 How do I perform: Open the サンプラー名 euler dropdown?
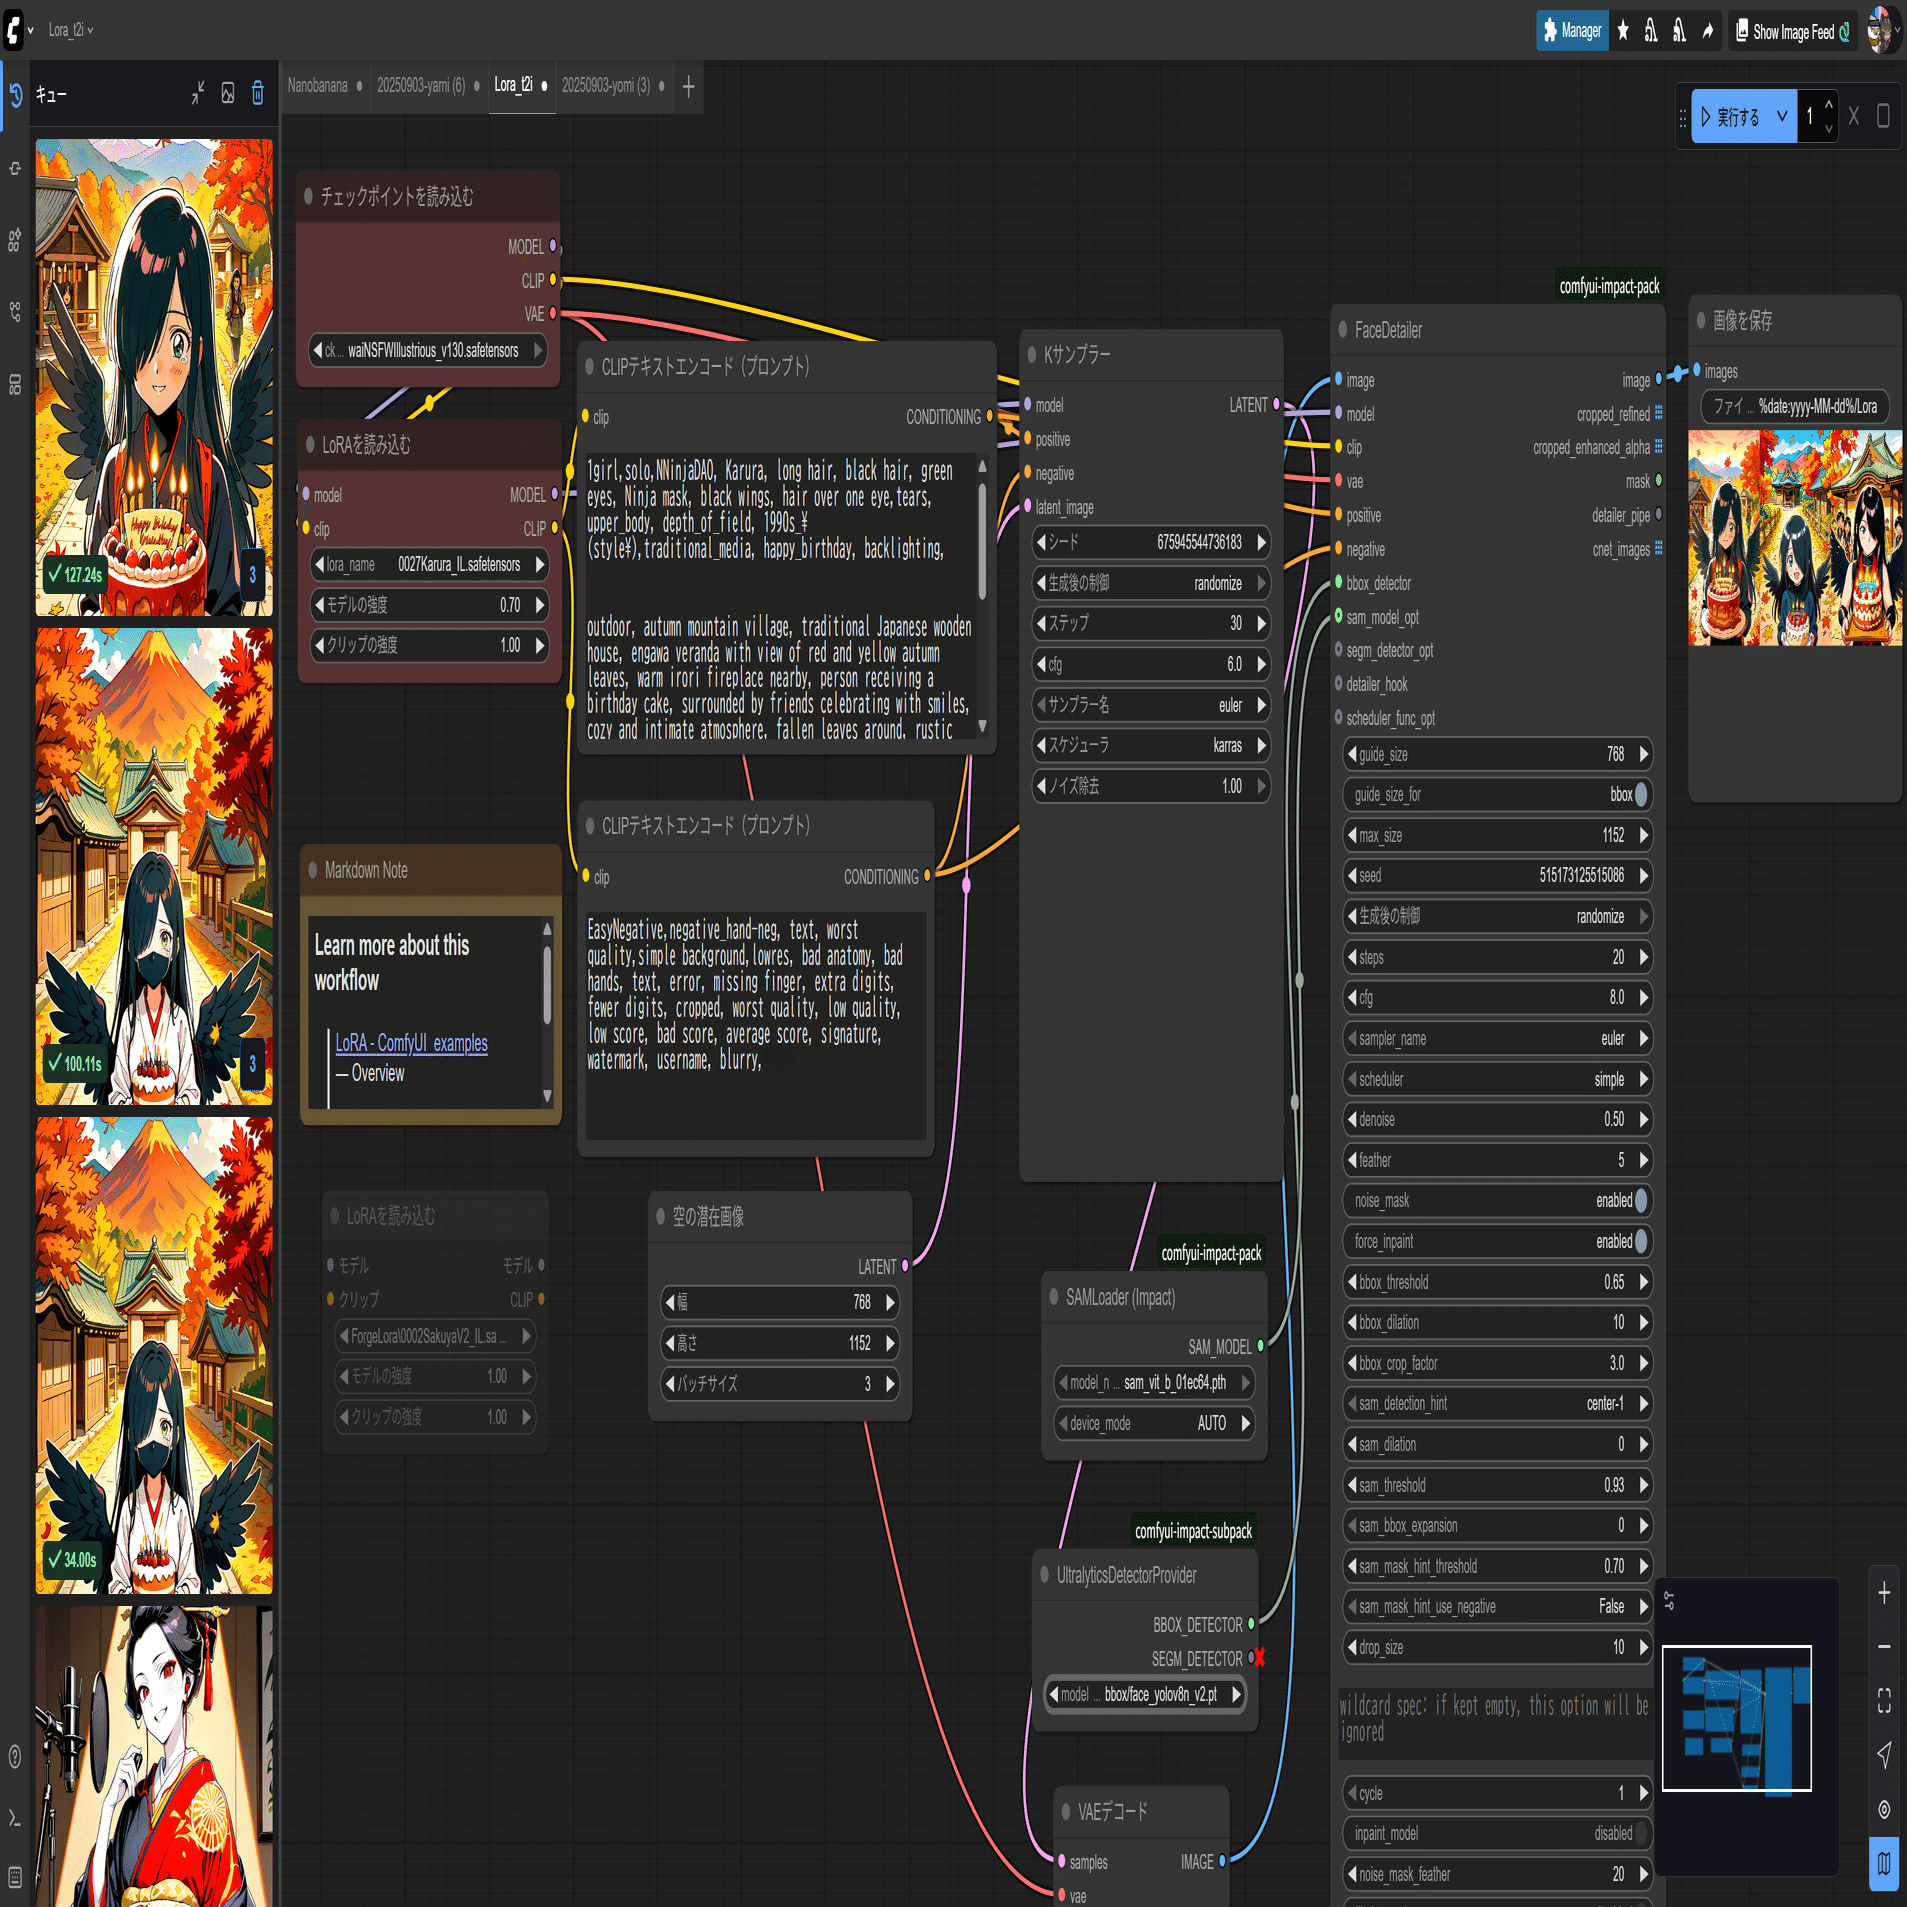(1151, 705)
